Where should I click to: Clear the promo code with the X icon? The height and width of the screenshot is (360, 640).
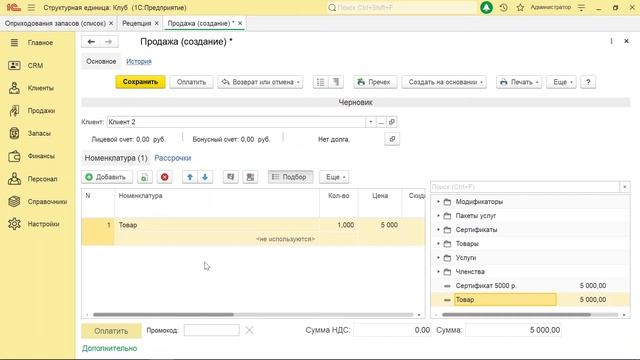coord(249,330)
